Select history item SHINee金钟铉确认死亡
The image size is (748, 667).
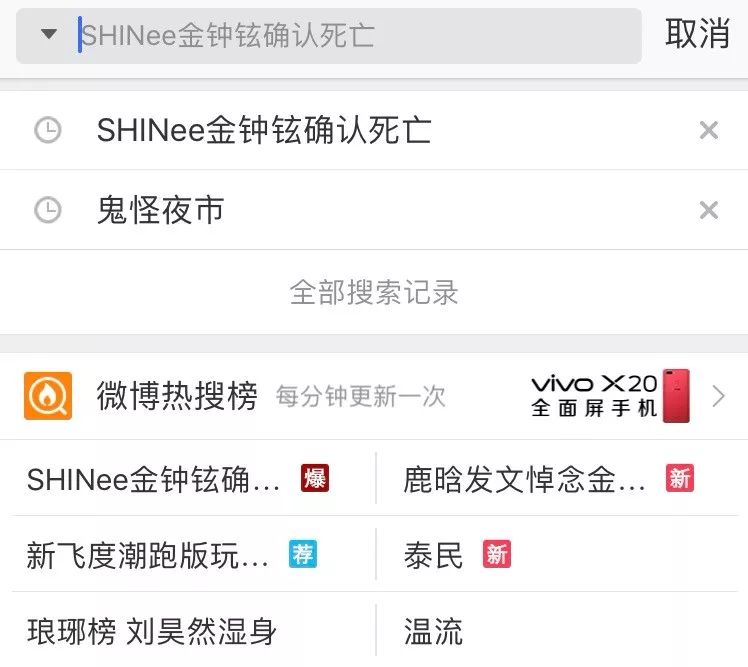pyautogui.click(x=264, y=130)
